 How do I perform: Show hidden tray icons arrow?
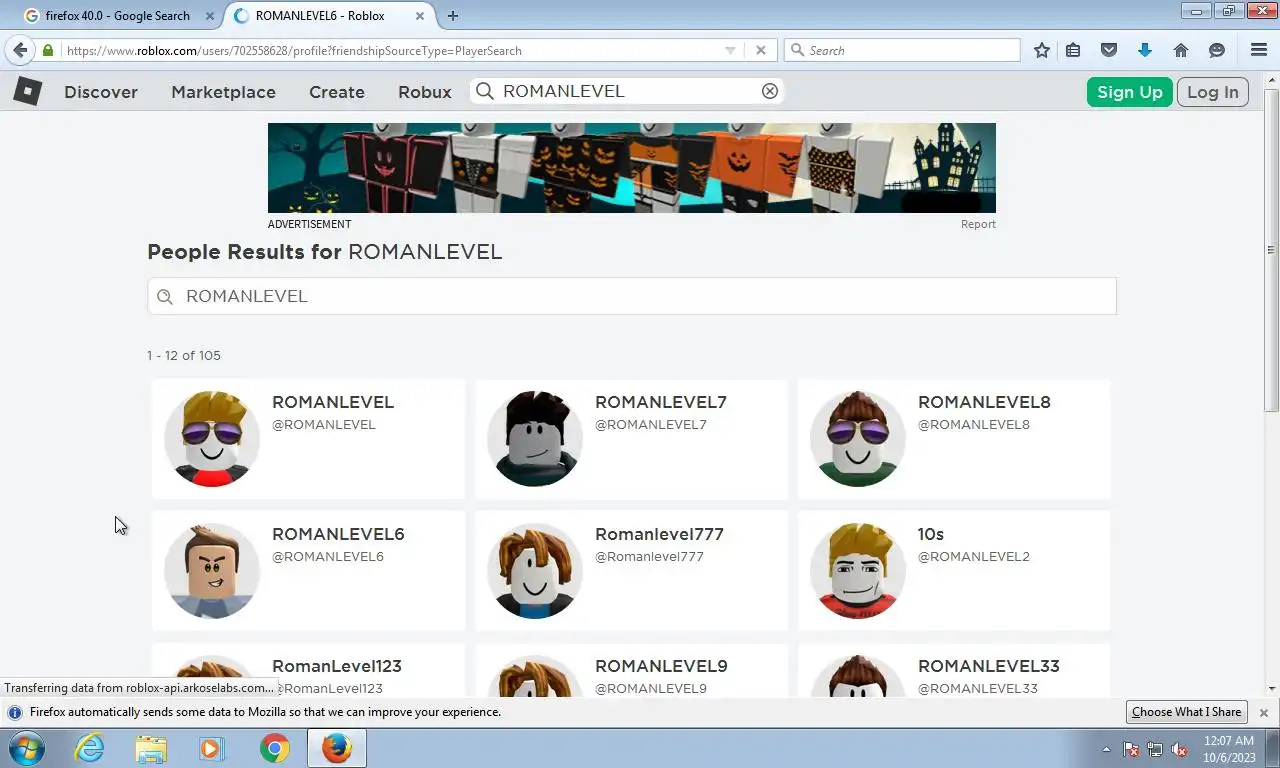pyautogui.click(x=1106, y=749)
